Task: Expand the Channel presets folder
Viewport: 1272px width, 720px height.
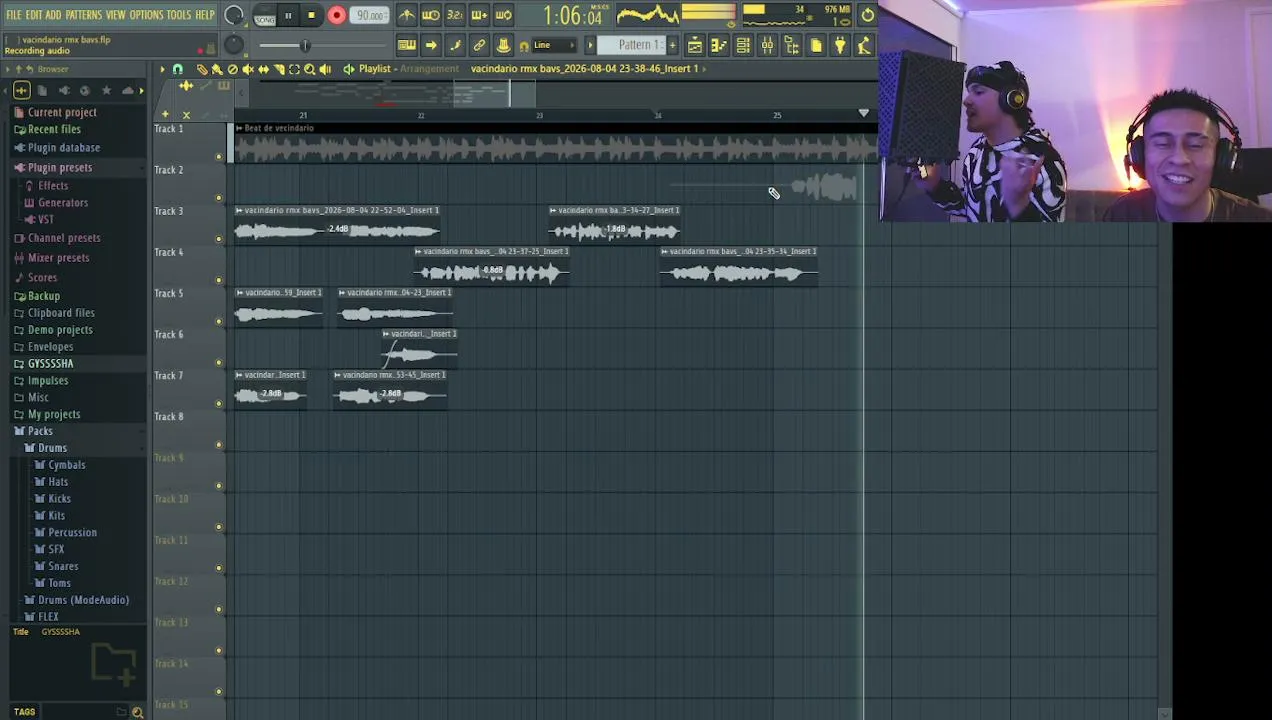Action: coord(64,238)
